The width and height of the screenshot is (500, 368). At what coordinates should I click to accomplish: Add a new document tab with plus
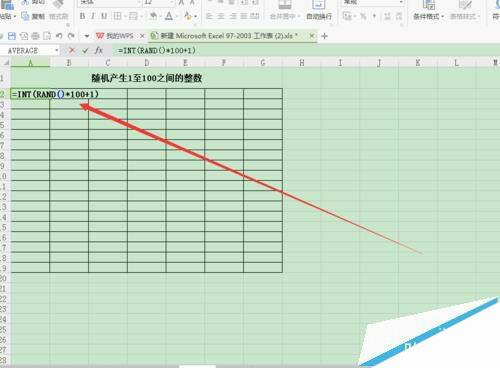[324, 36]
